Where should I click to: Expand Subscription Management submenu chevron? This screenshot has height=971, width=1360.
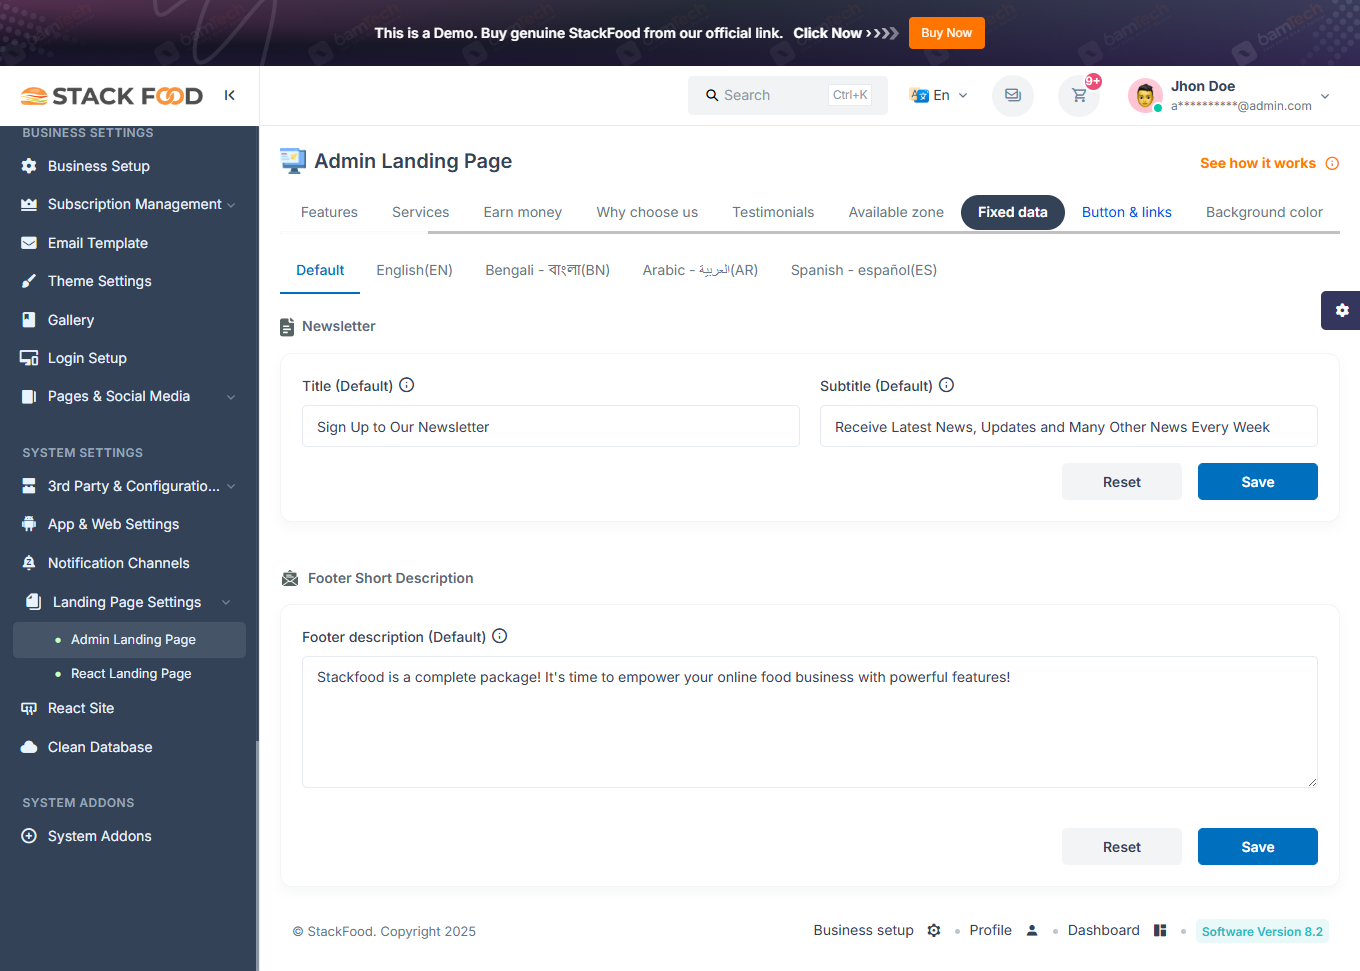tap(231, 205)
